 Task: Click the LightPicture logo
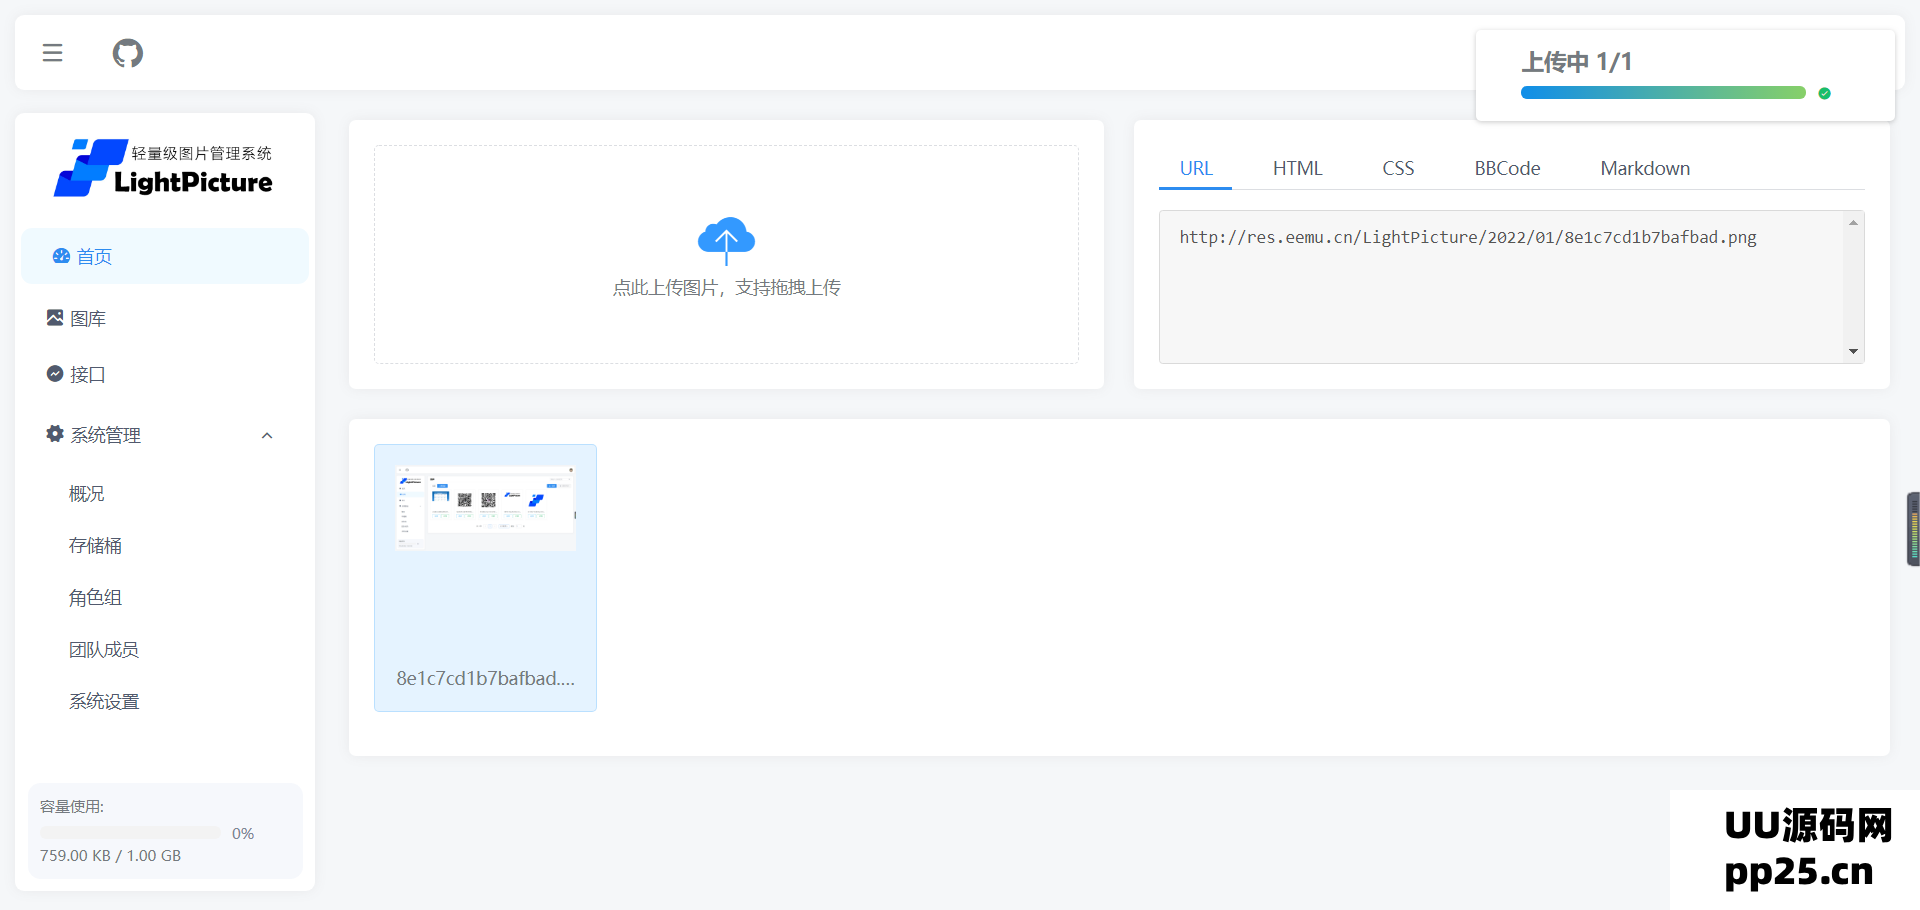click(164, 168)
